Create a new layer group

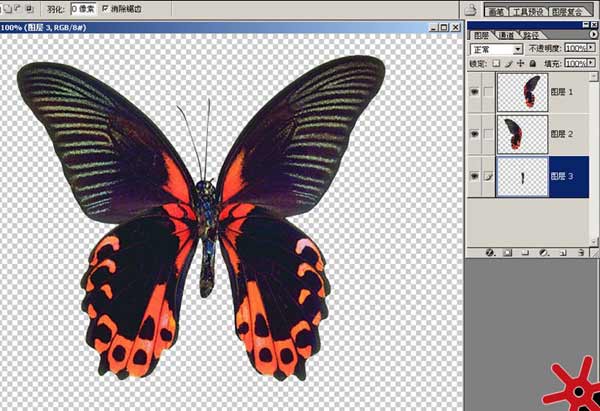coord(526,253)
